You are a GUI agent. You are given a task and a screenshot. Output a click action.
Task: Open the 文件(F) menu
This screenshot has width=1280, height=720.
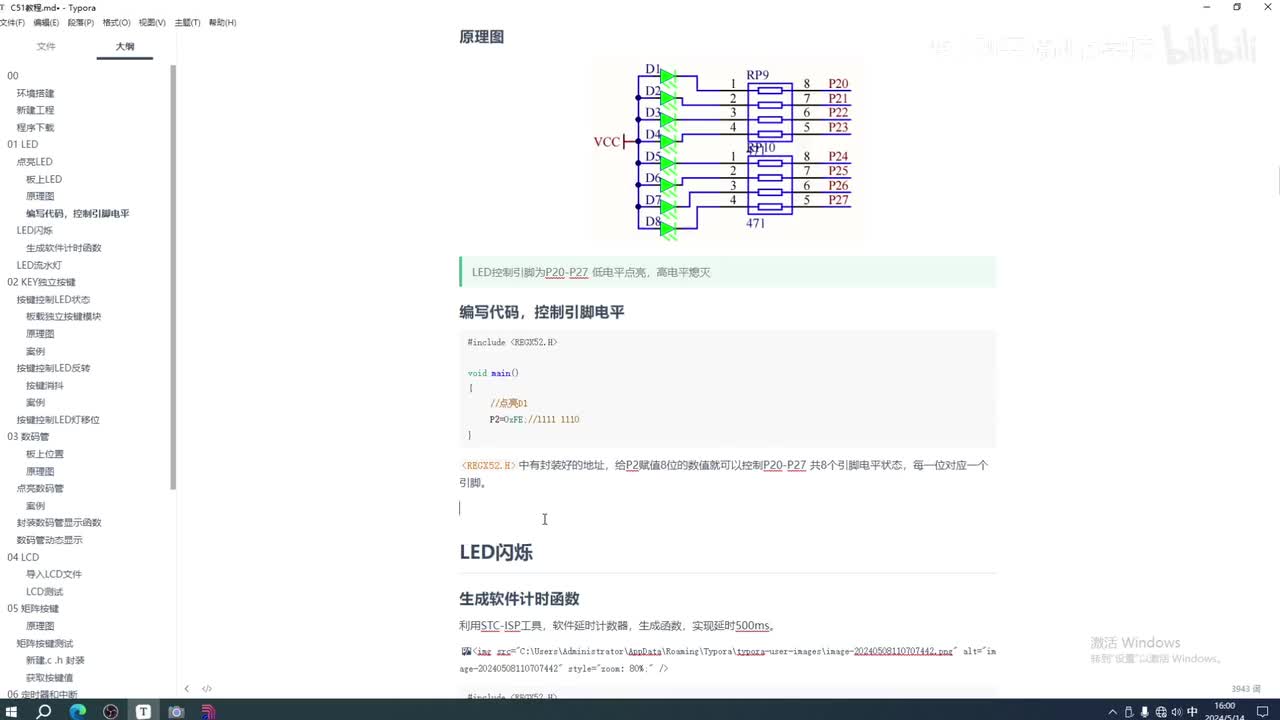(x=12, y=22)
